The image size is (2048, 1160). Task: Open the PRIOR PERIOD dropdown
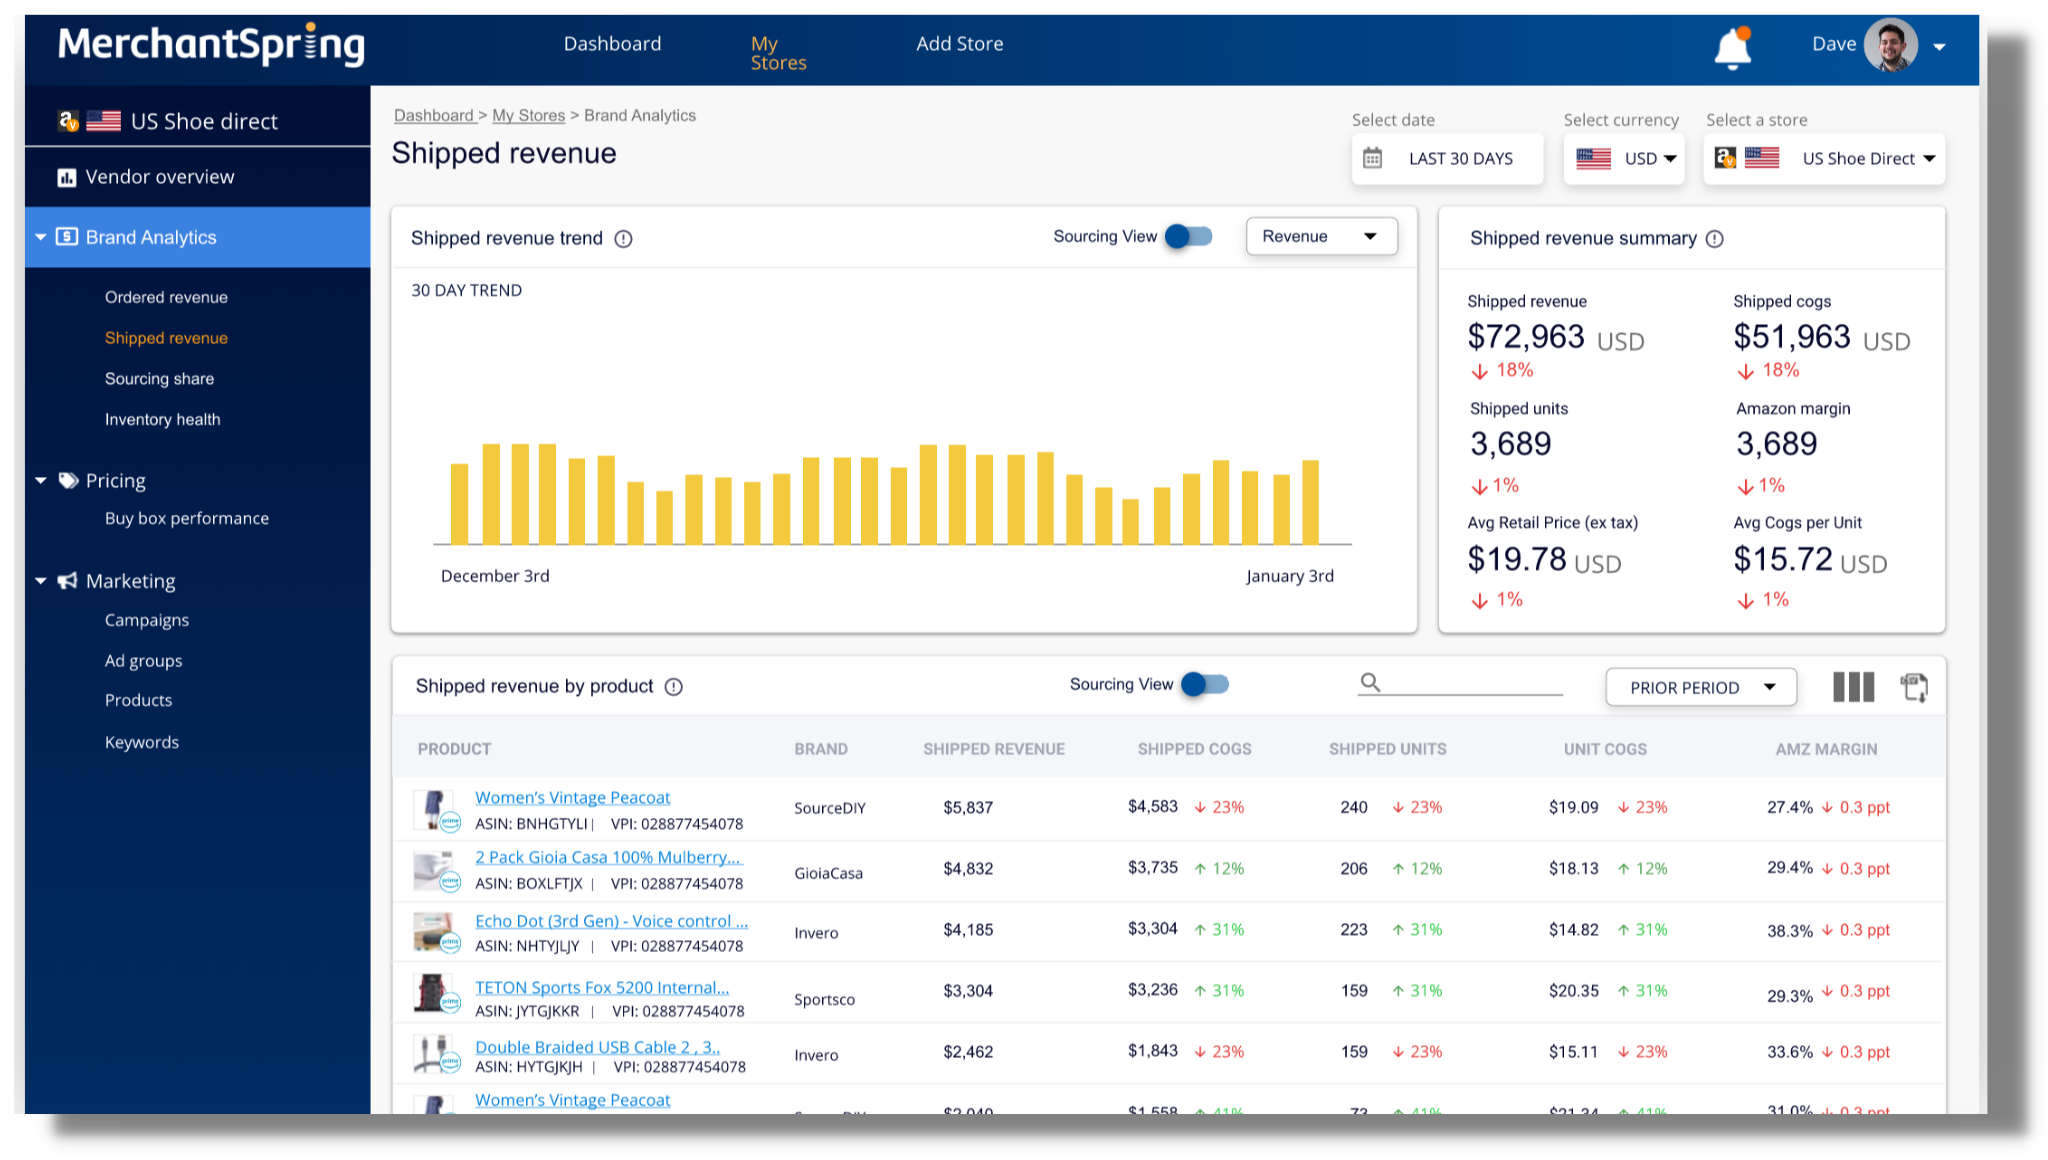click(x=1700, y=687)
